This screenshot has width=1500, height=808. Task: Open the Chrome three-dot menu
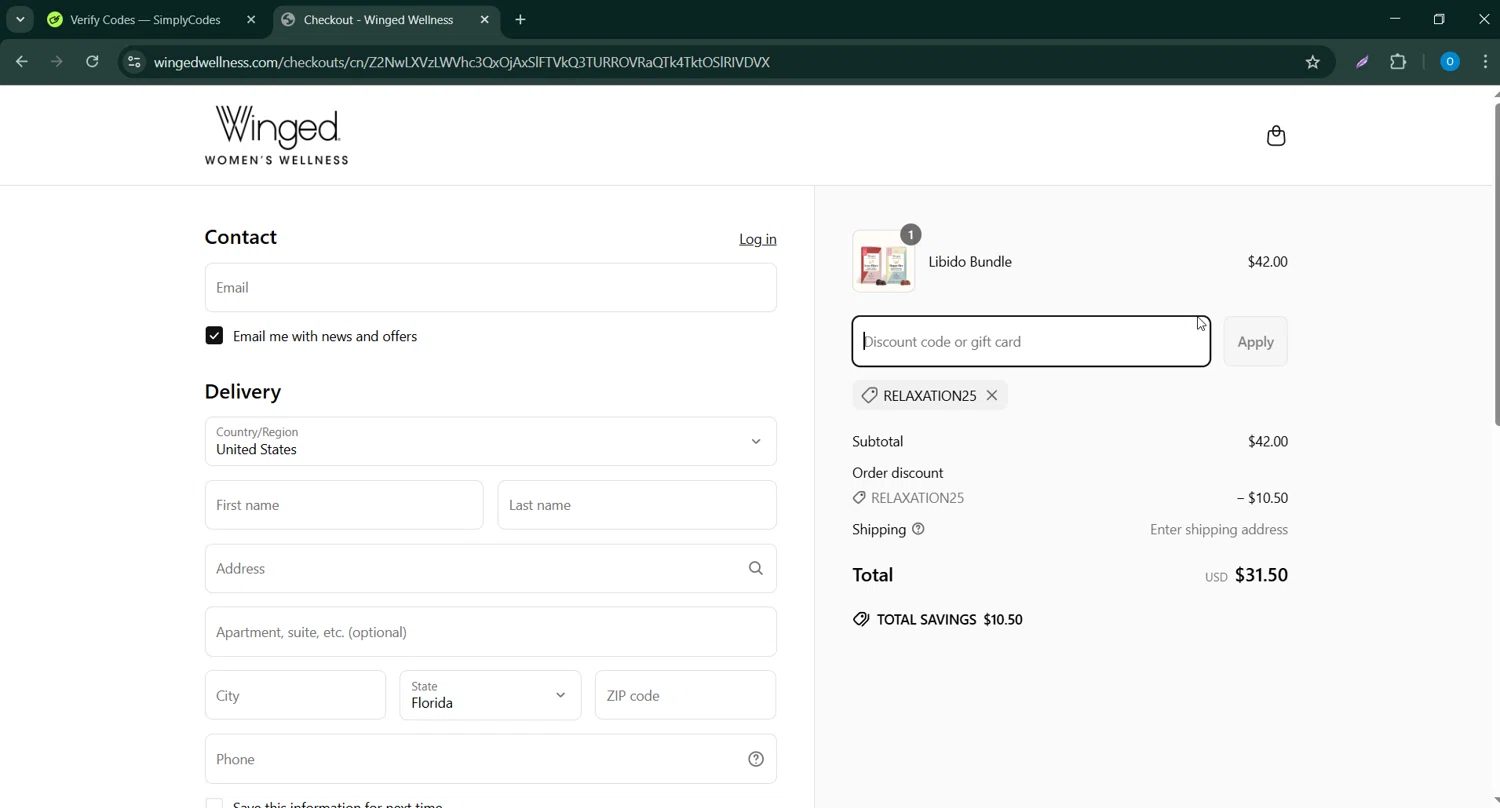pos(1485,62)
